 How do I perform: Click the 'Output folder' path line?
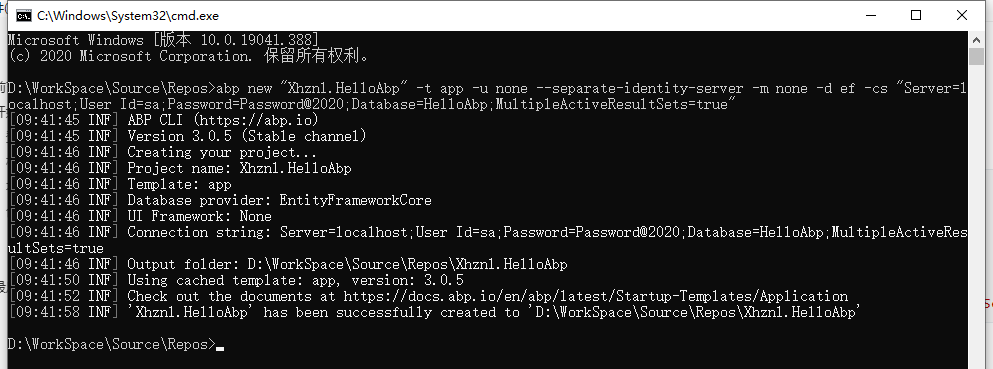[x=347, y=264]
